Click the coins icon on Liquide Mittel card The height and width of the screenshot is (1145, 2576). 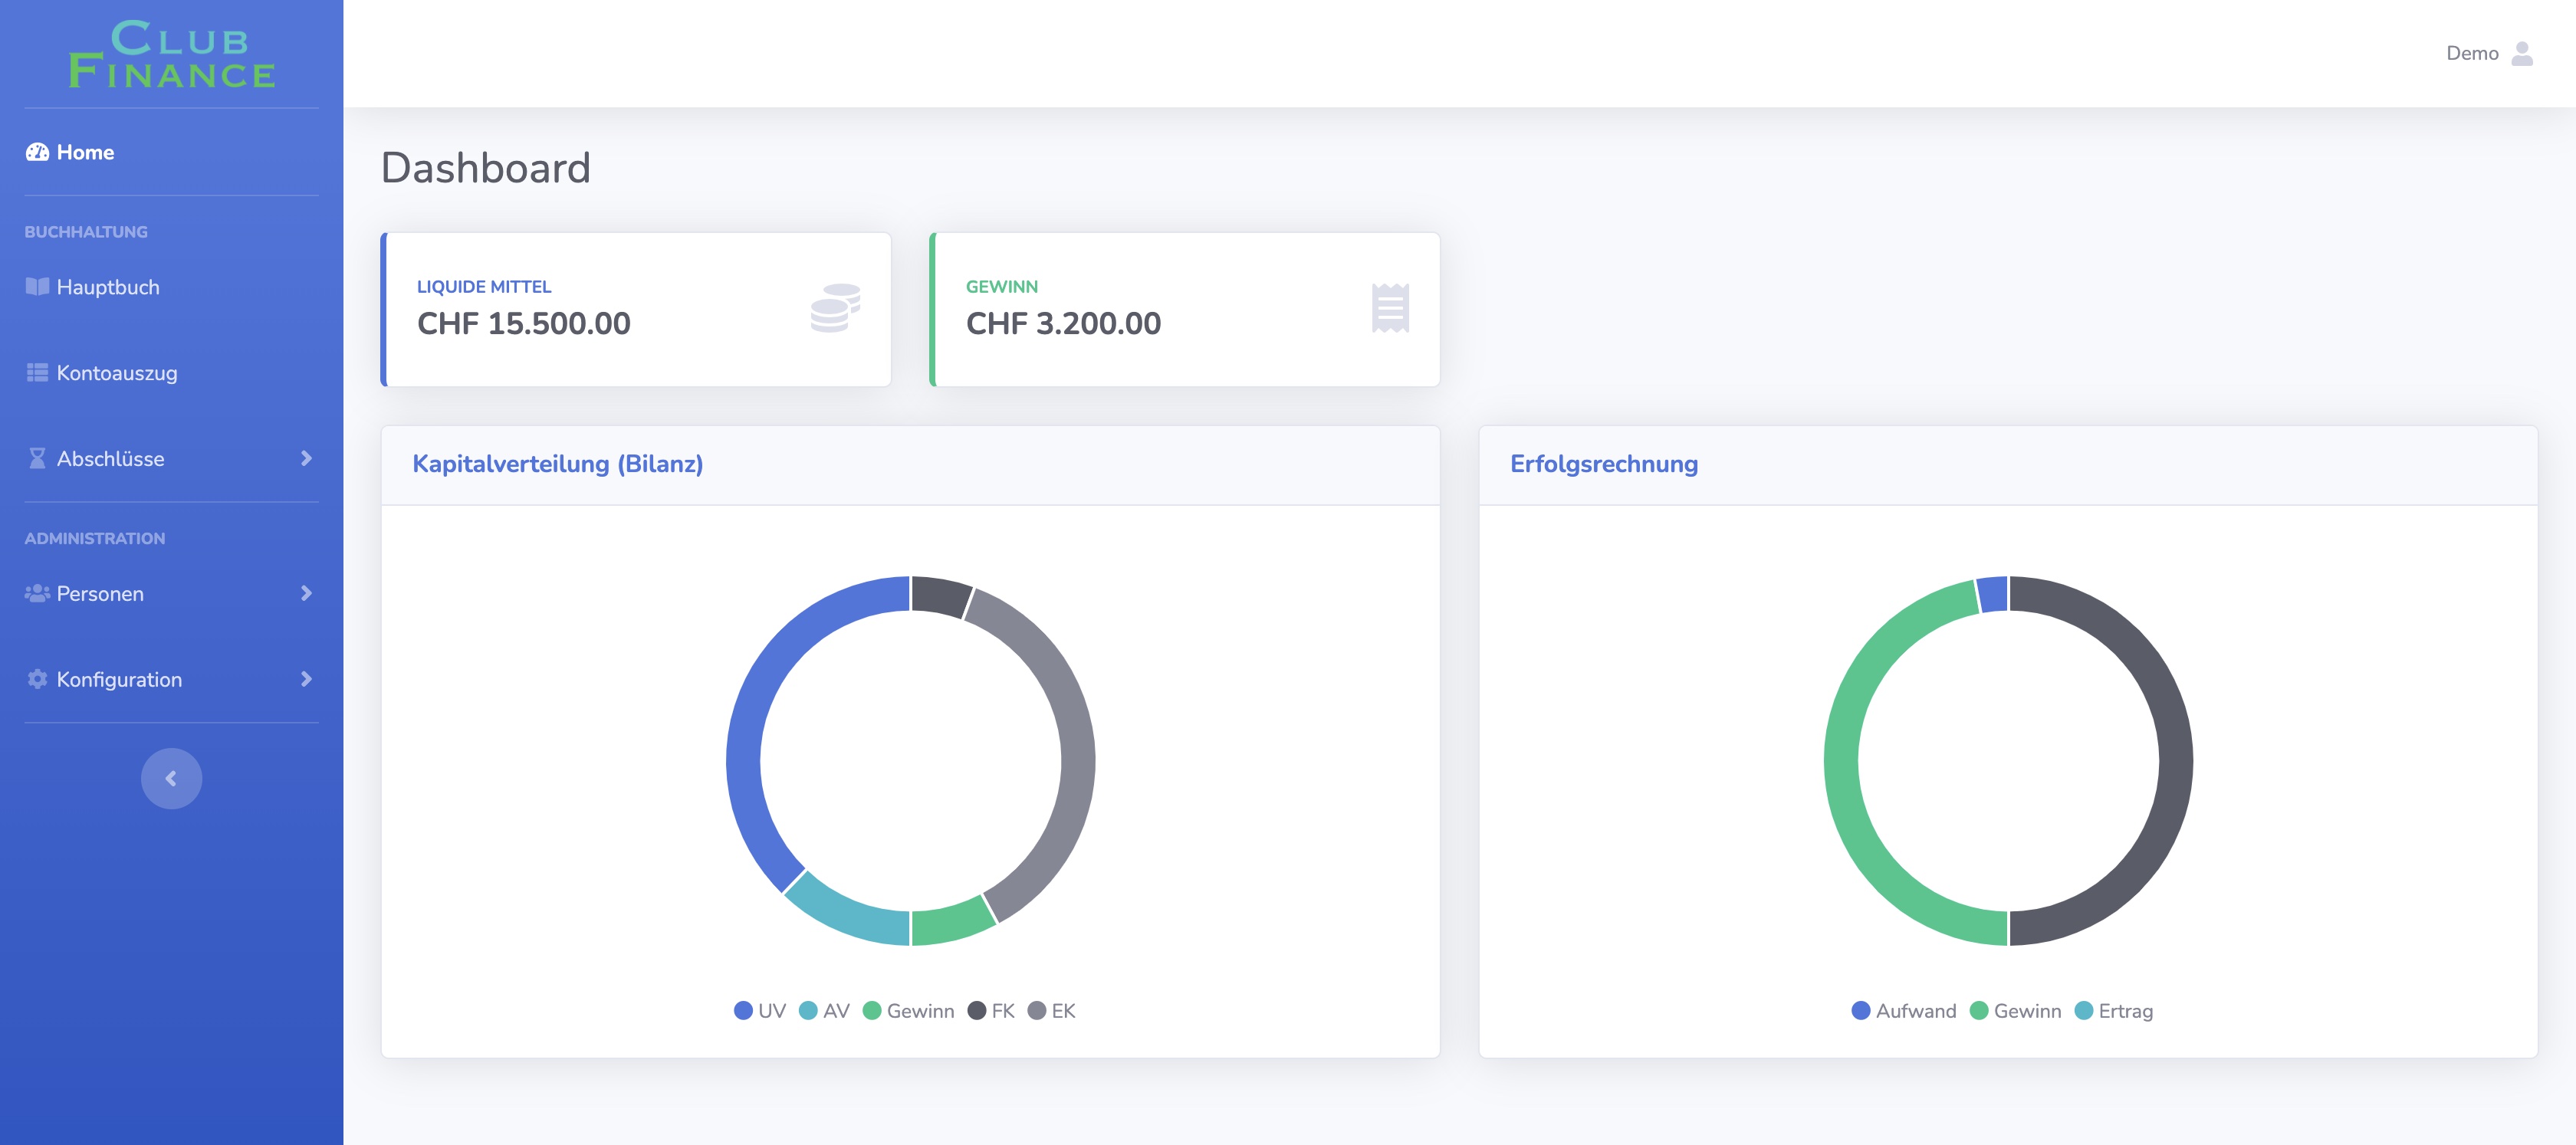pos(835,308)
